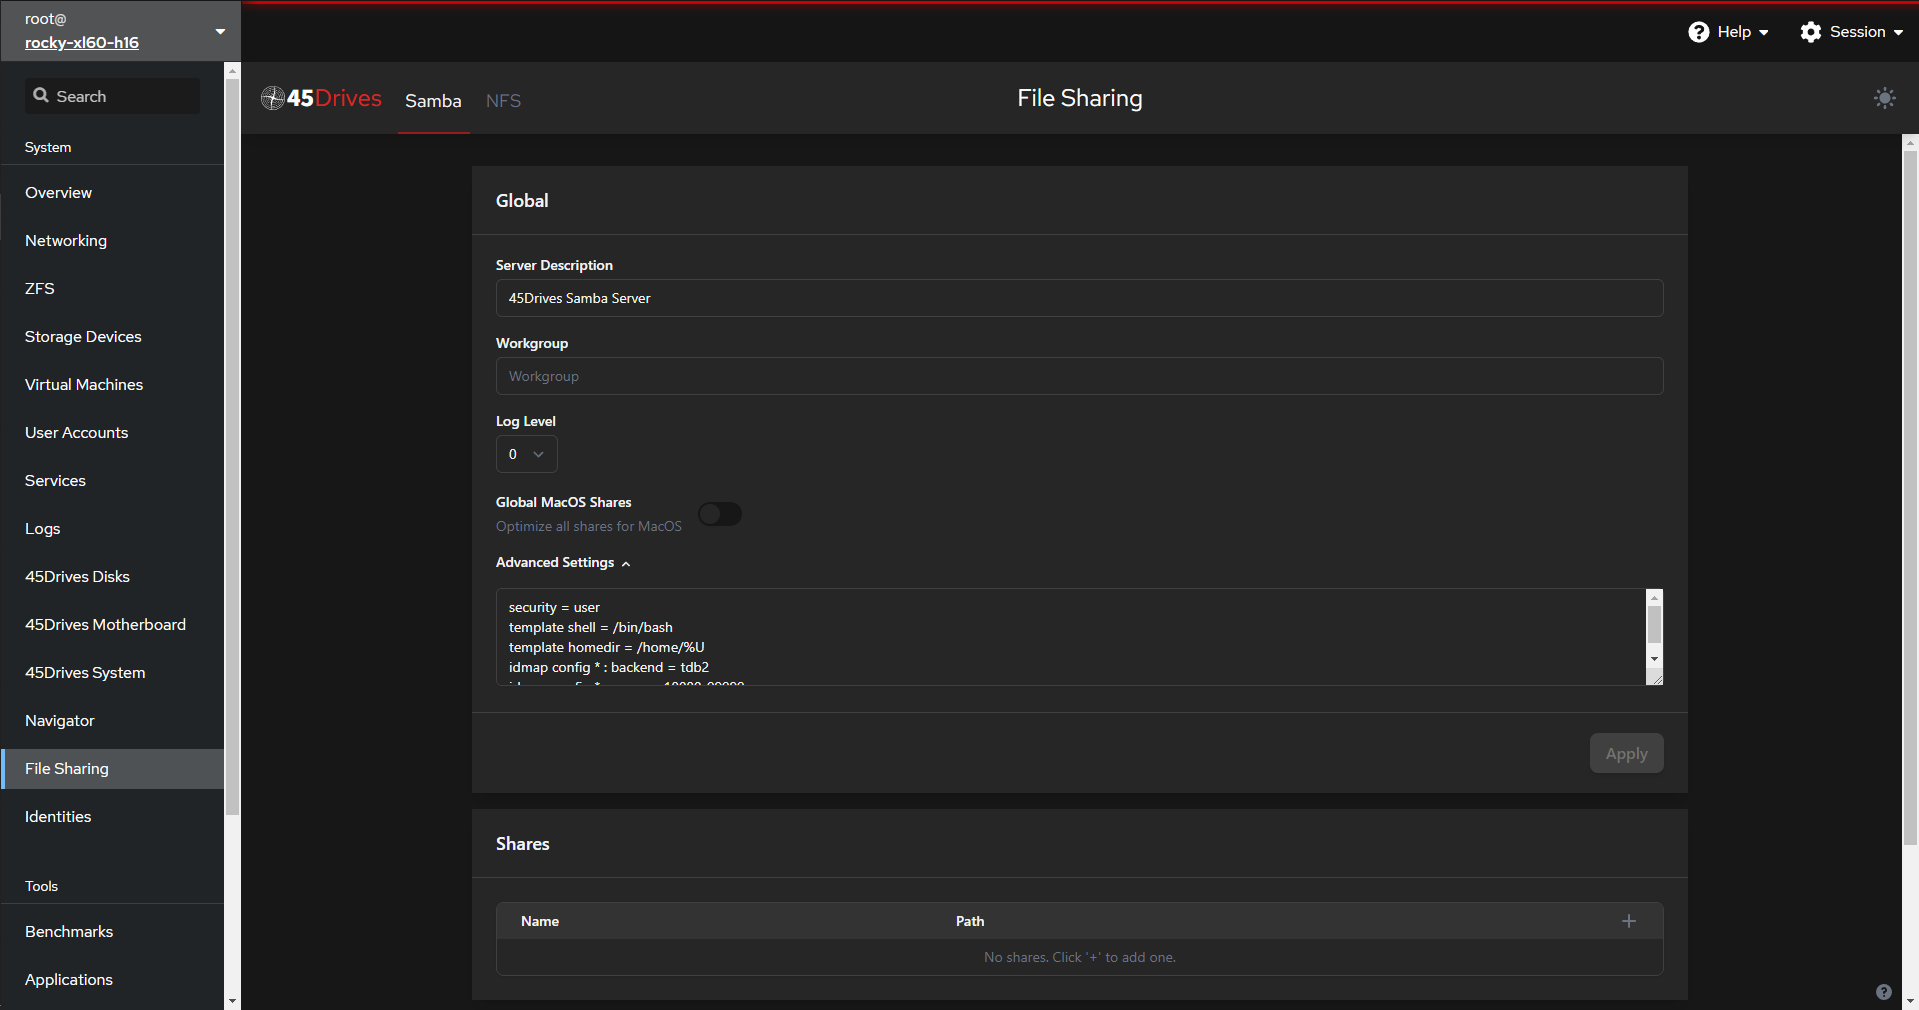Enable Global MacOS Shares switch
1919x1010 pixels.
coord(720,514)
